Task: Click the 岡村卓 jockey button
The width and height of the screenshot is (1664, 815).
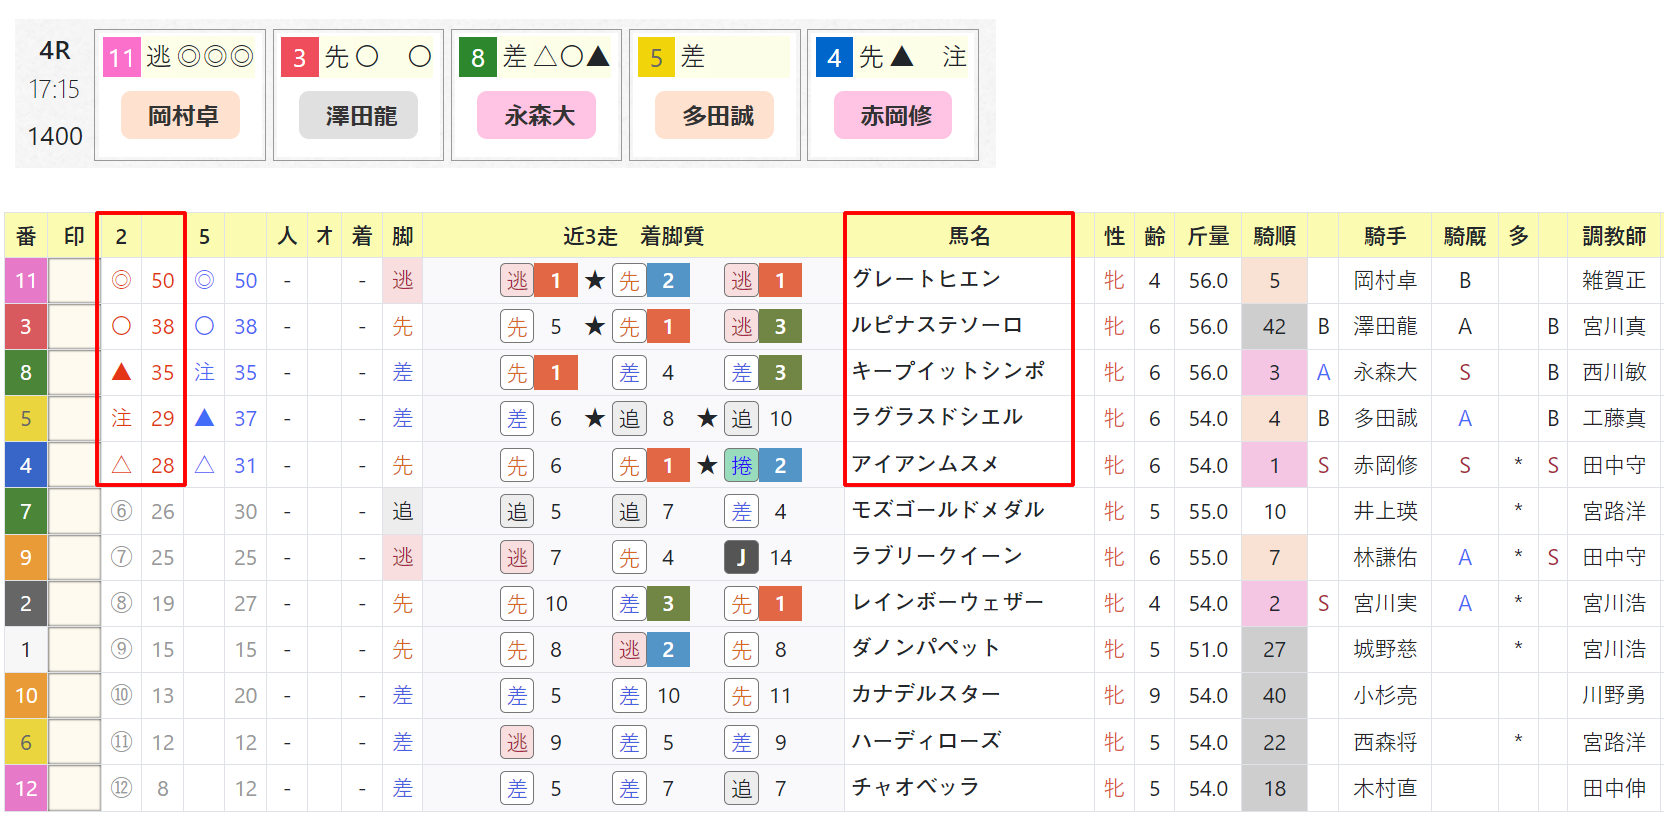Action: (x=181, y=115)
